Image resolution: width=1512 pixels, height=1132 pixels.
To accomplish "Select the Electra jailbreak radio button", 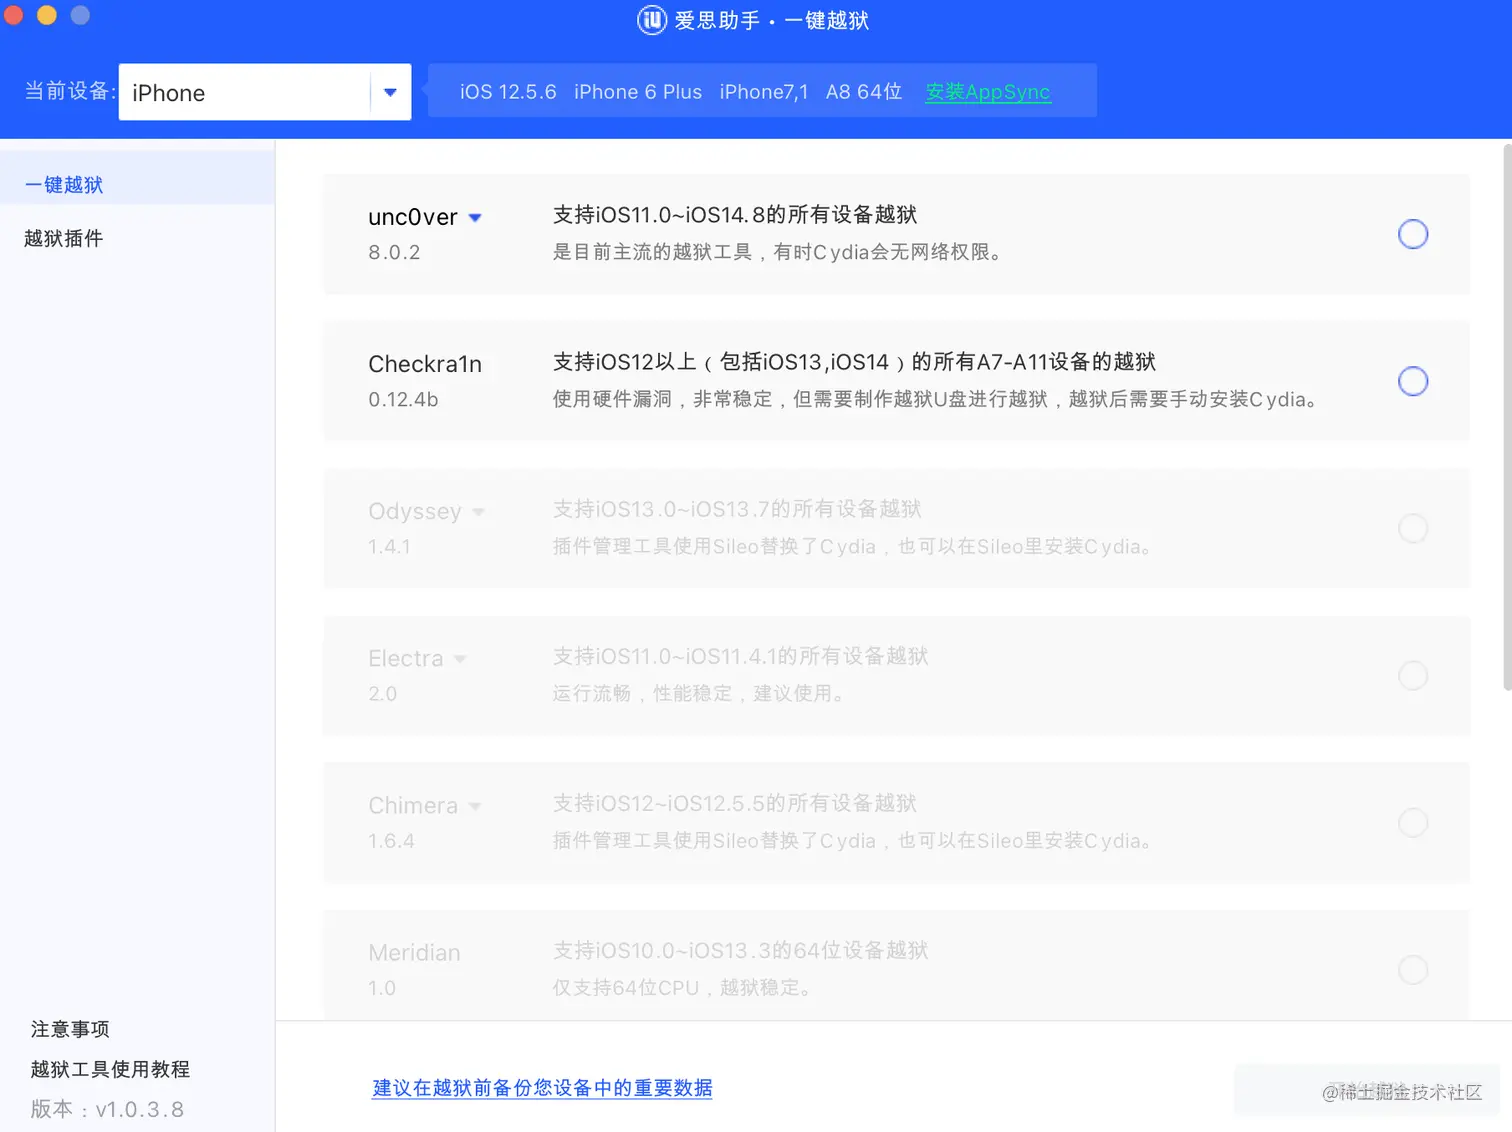I will [1412, 675].
